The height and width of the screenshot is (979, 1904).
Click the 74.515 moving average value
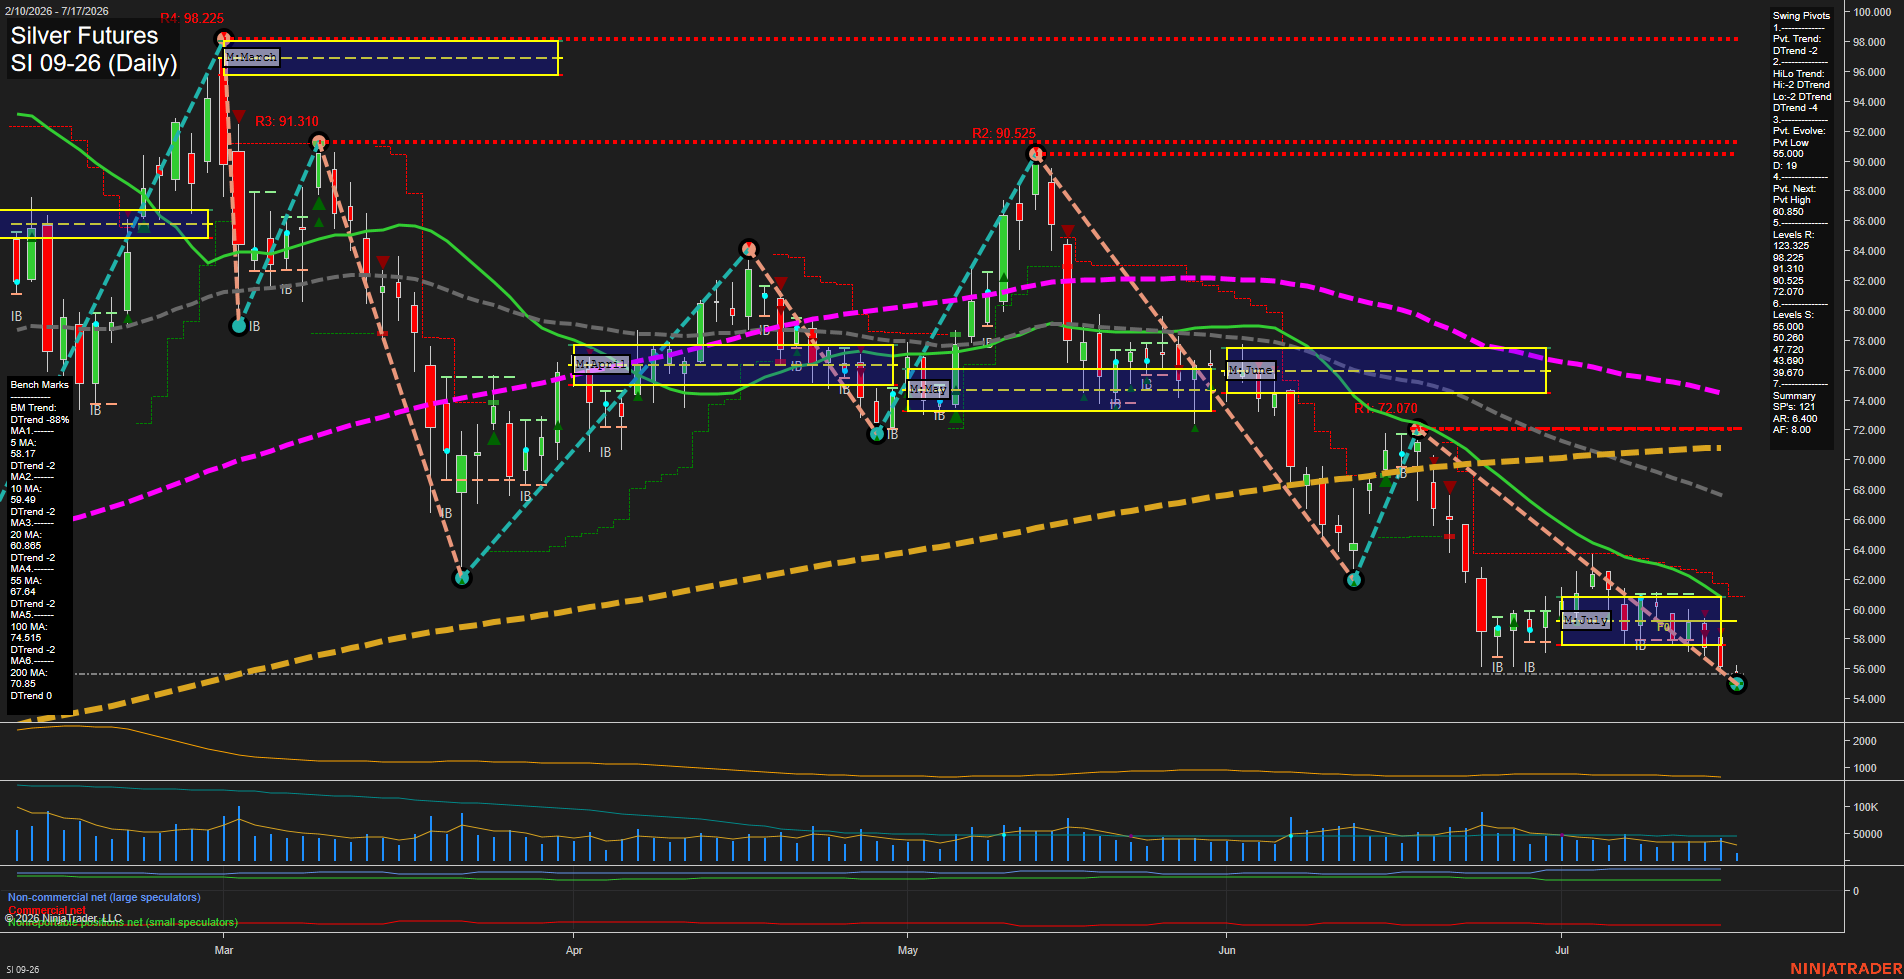click(x=26, y=638)
